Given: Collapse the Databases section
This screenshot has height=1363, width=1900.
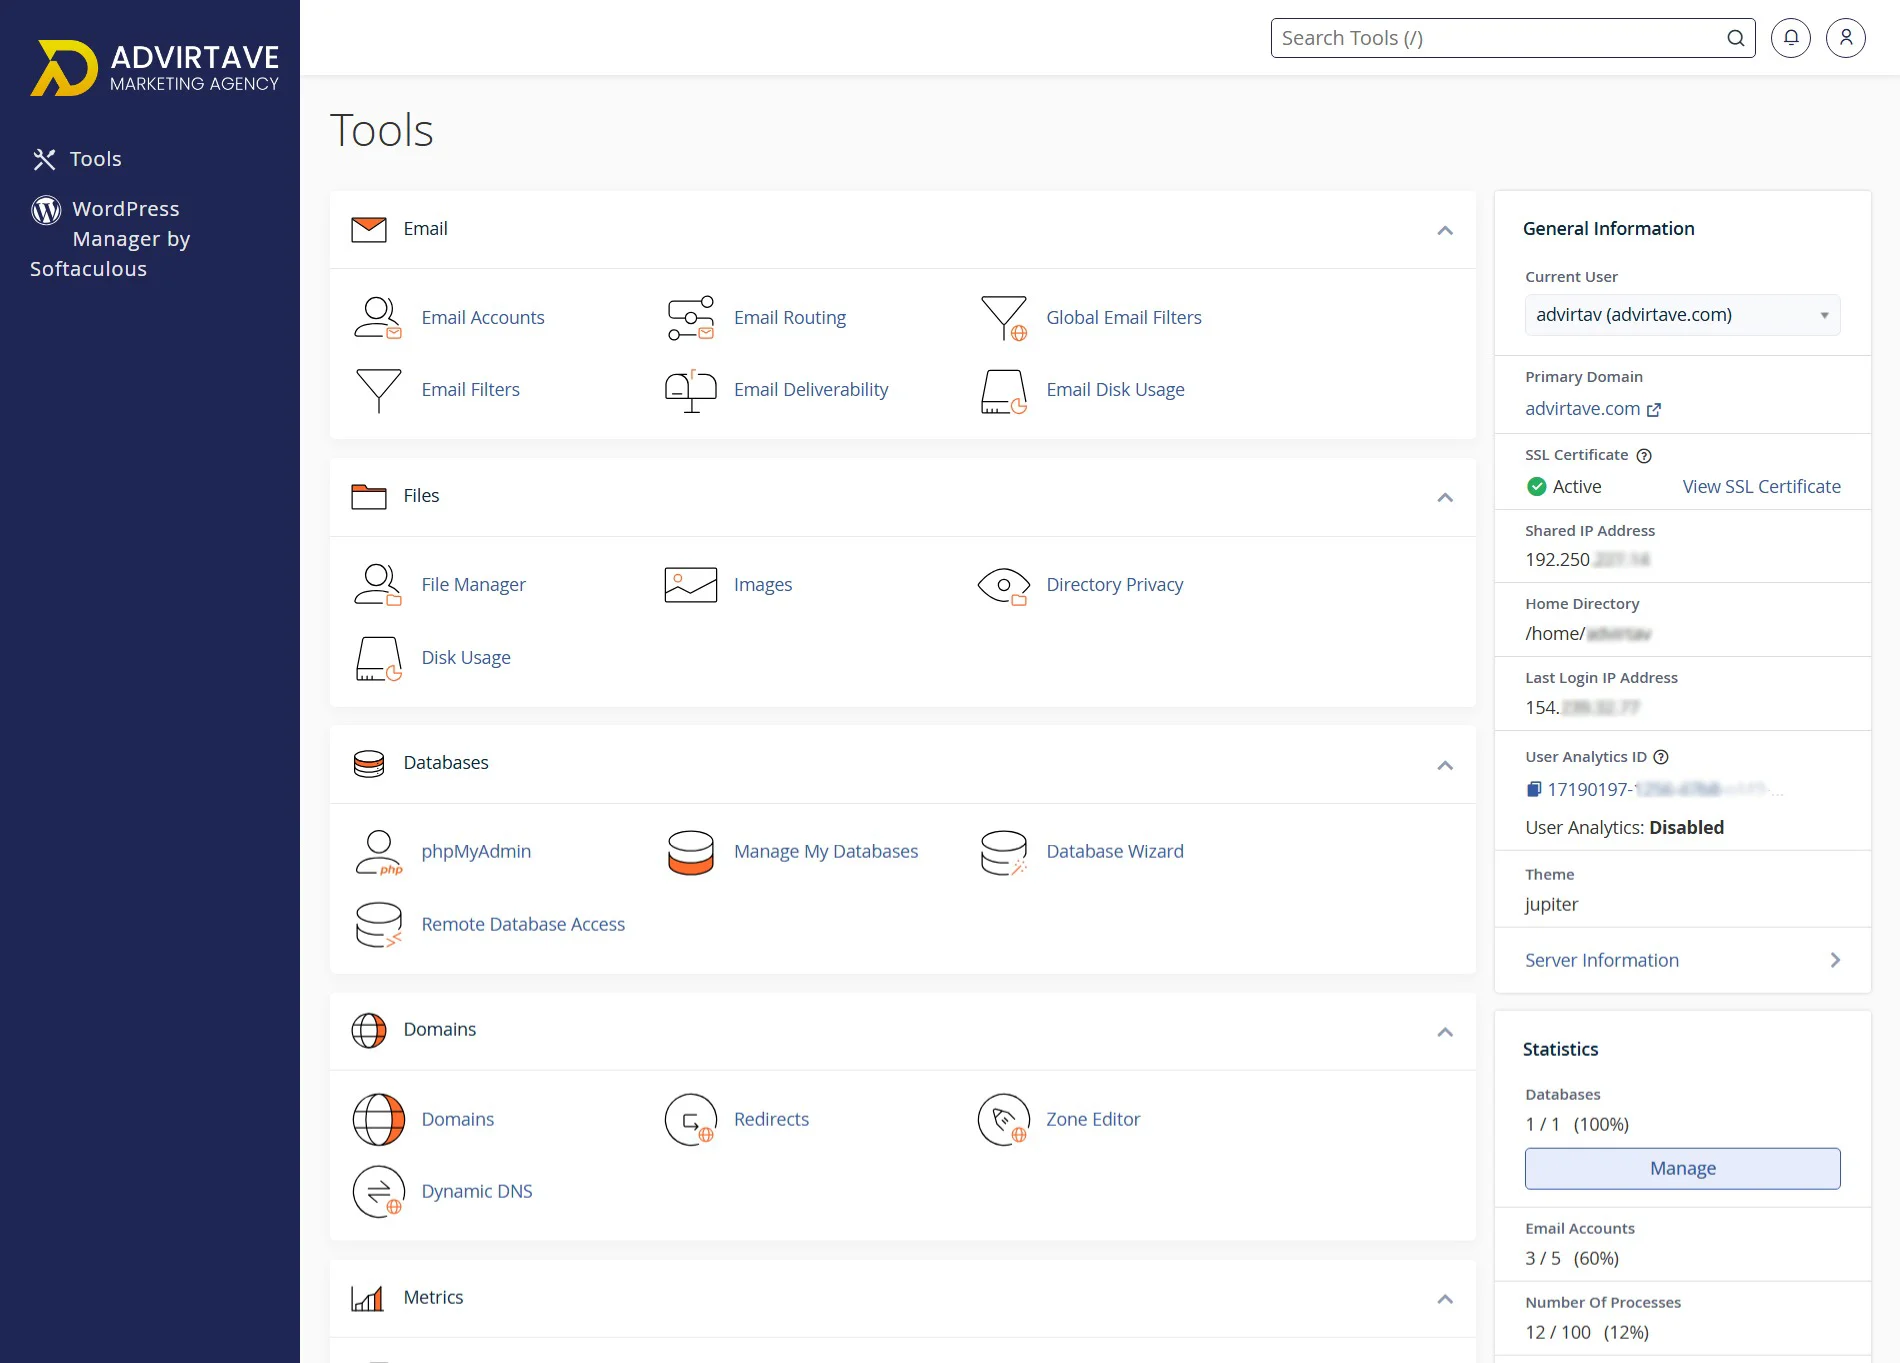Looking at the screenshot, I should coord(1445,765).
